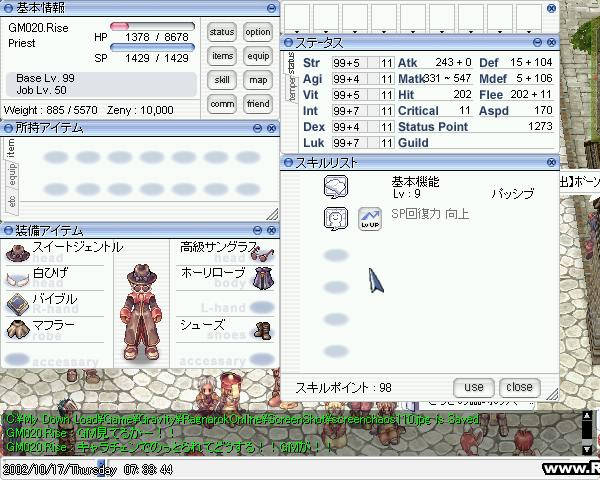Select the sunglasses icon in equipment
600x480 pixels.
point(263,252)
